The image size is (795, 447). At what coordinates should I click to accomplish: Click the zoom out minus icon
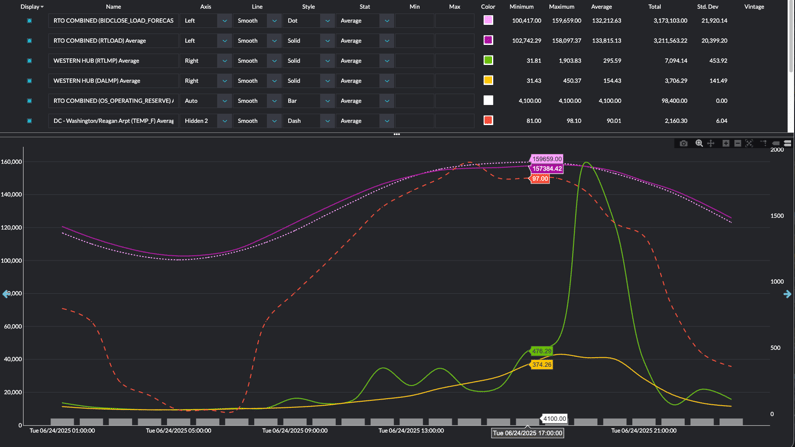point(738,143)
